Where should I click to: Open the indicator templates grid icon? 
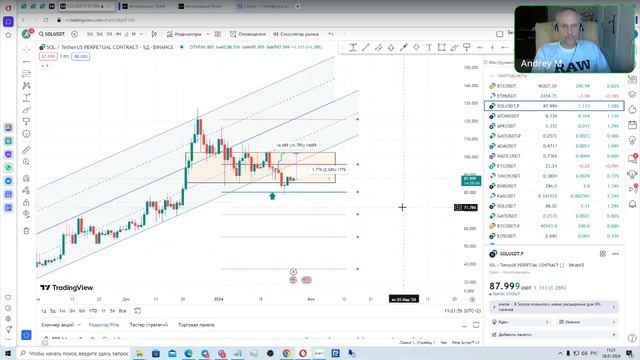coord(218,34)
